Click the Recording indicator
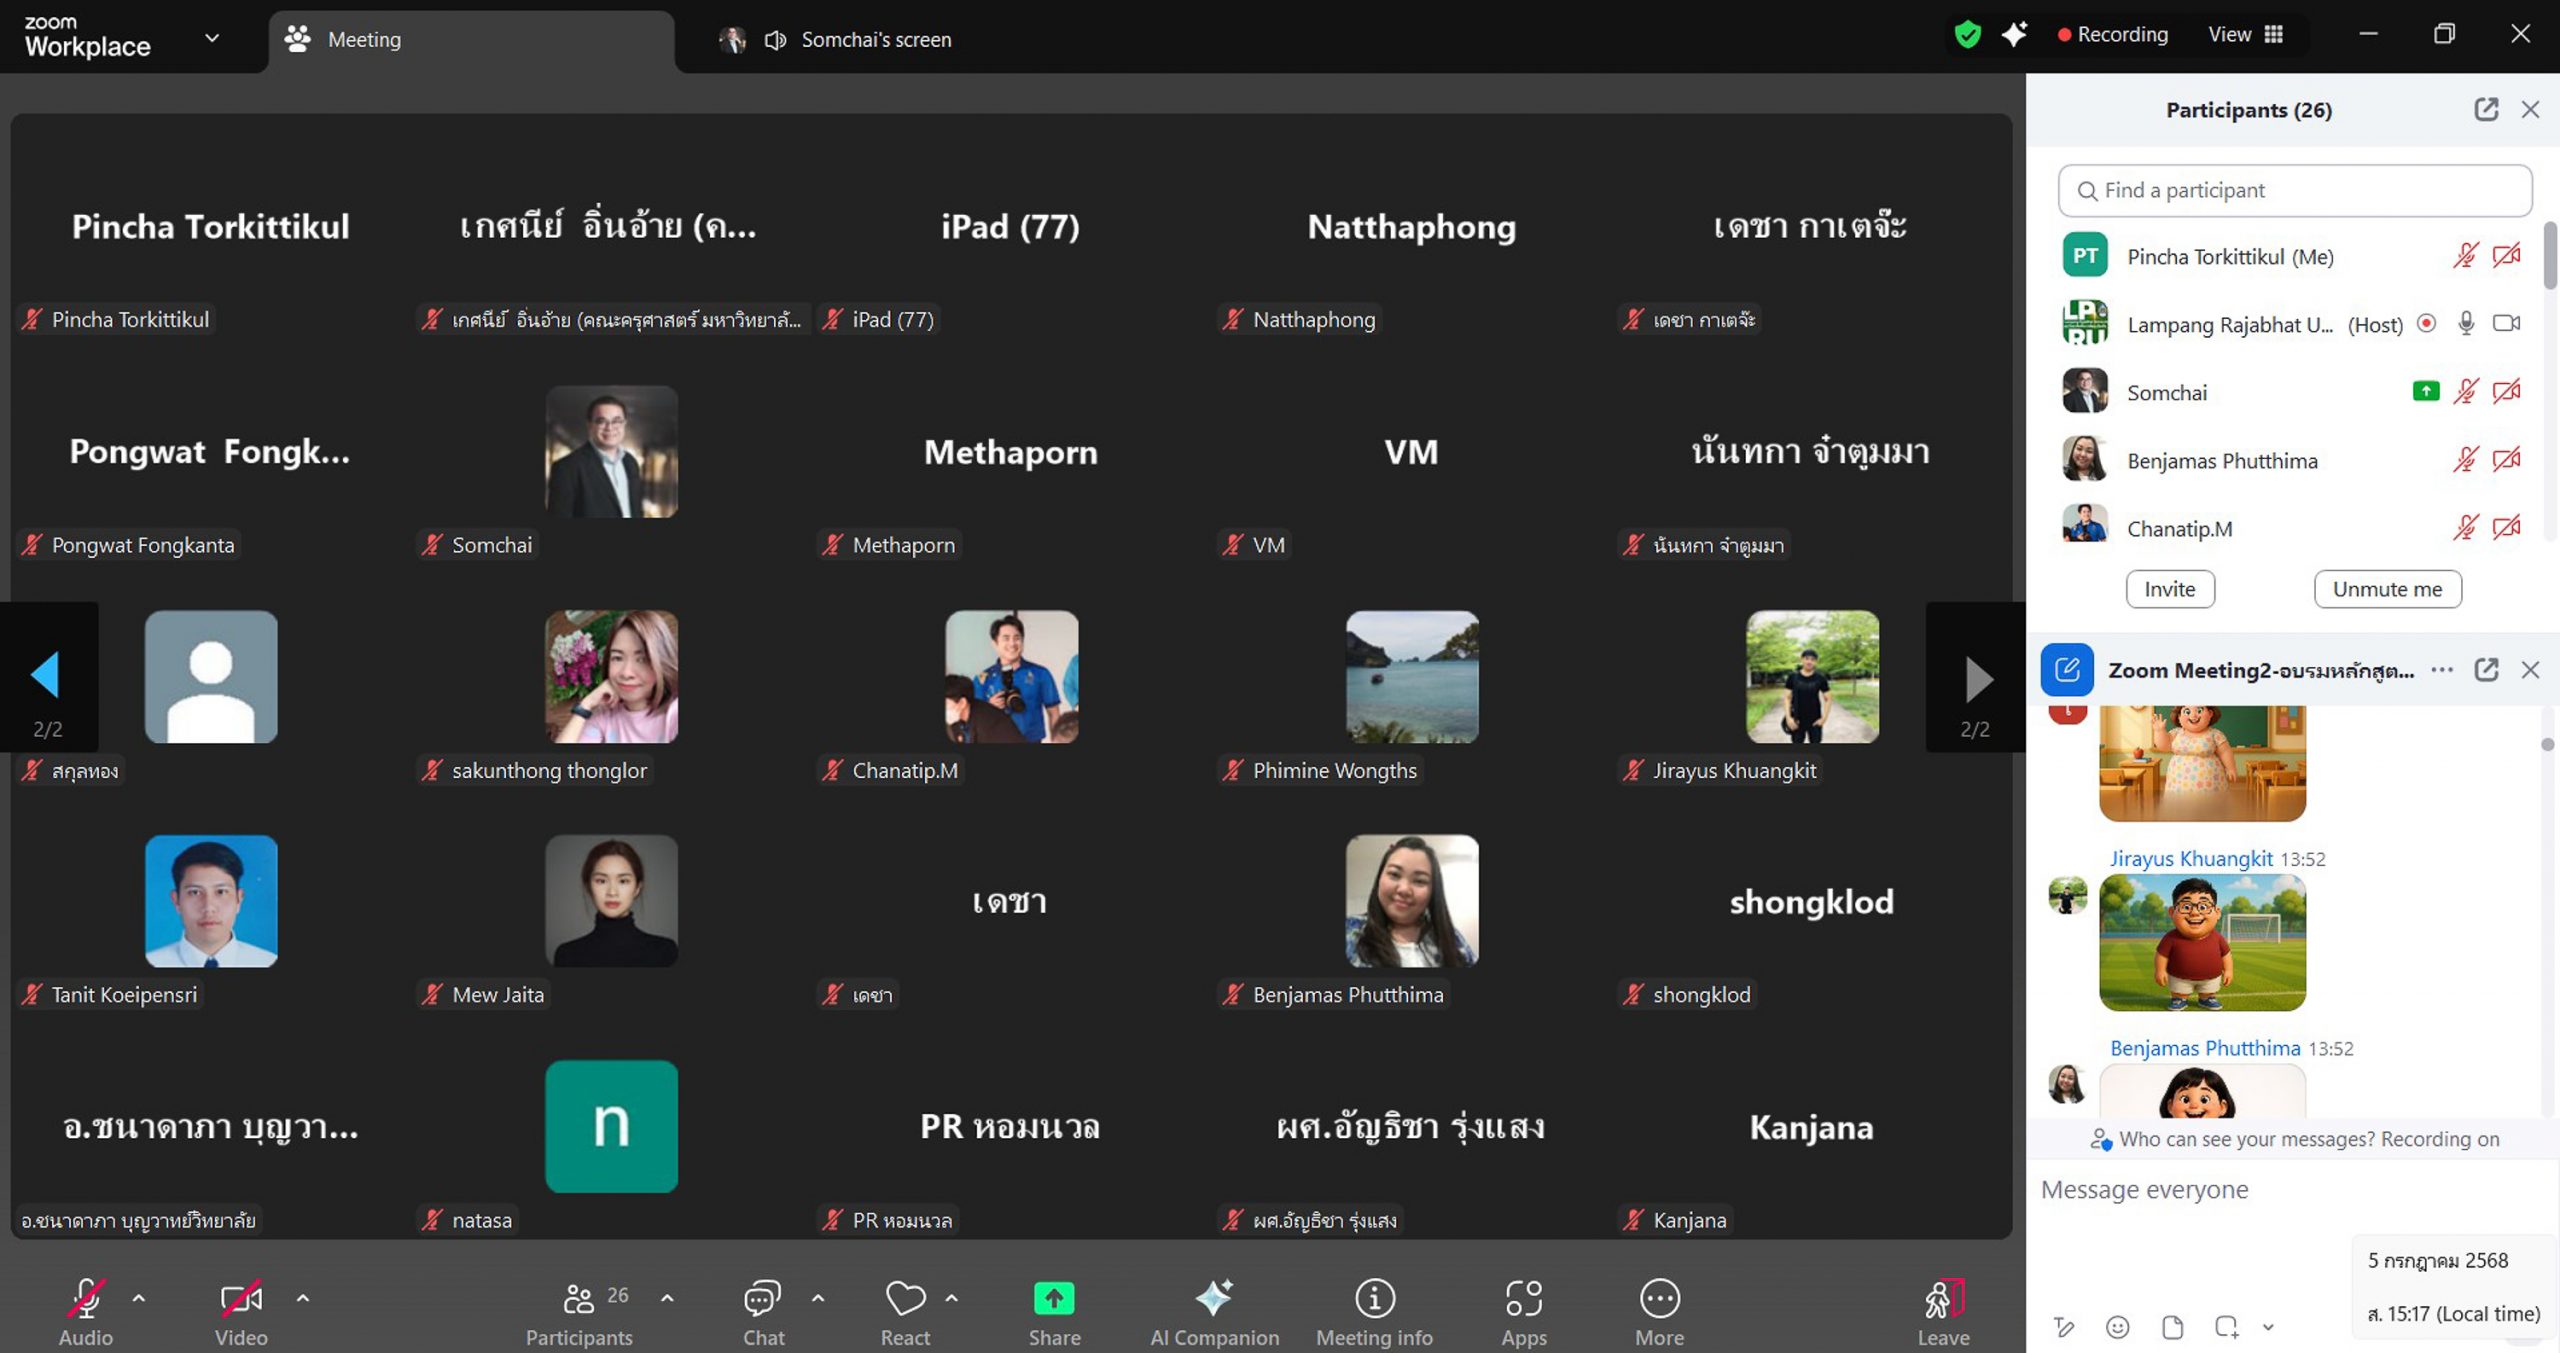Viewport: 2560px width, 1353px height. (x=2112, y=34)
